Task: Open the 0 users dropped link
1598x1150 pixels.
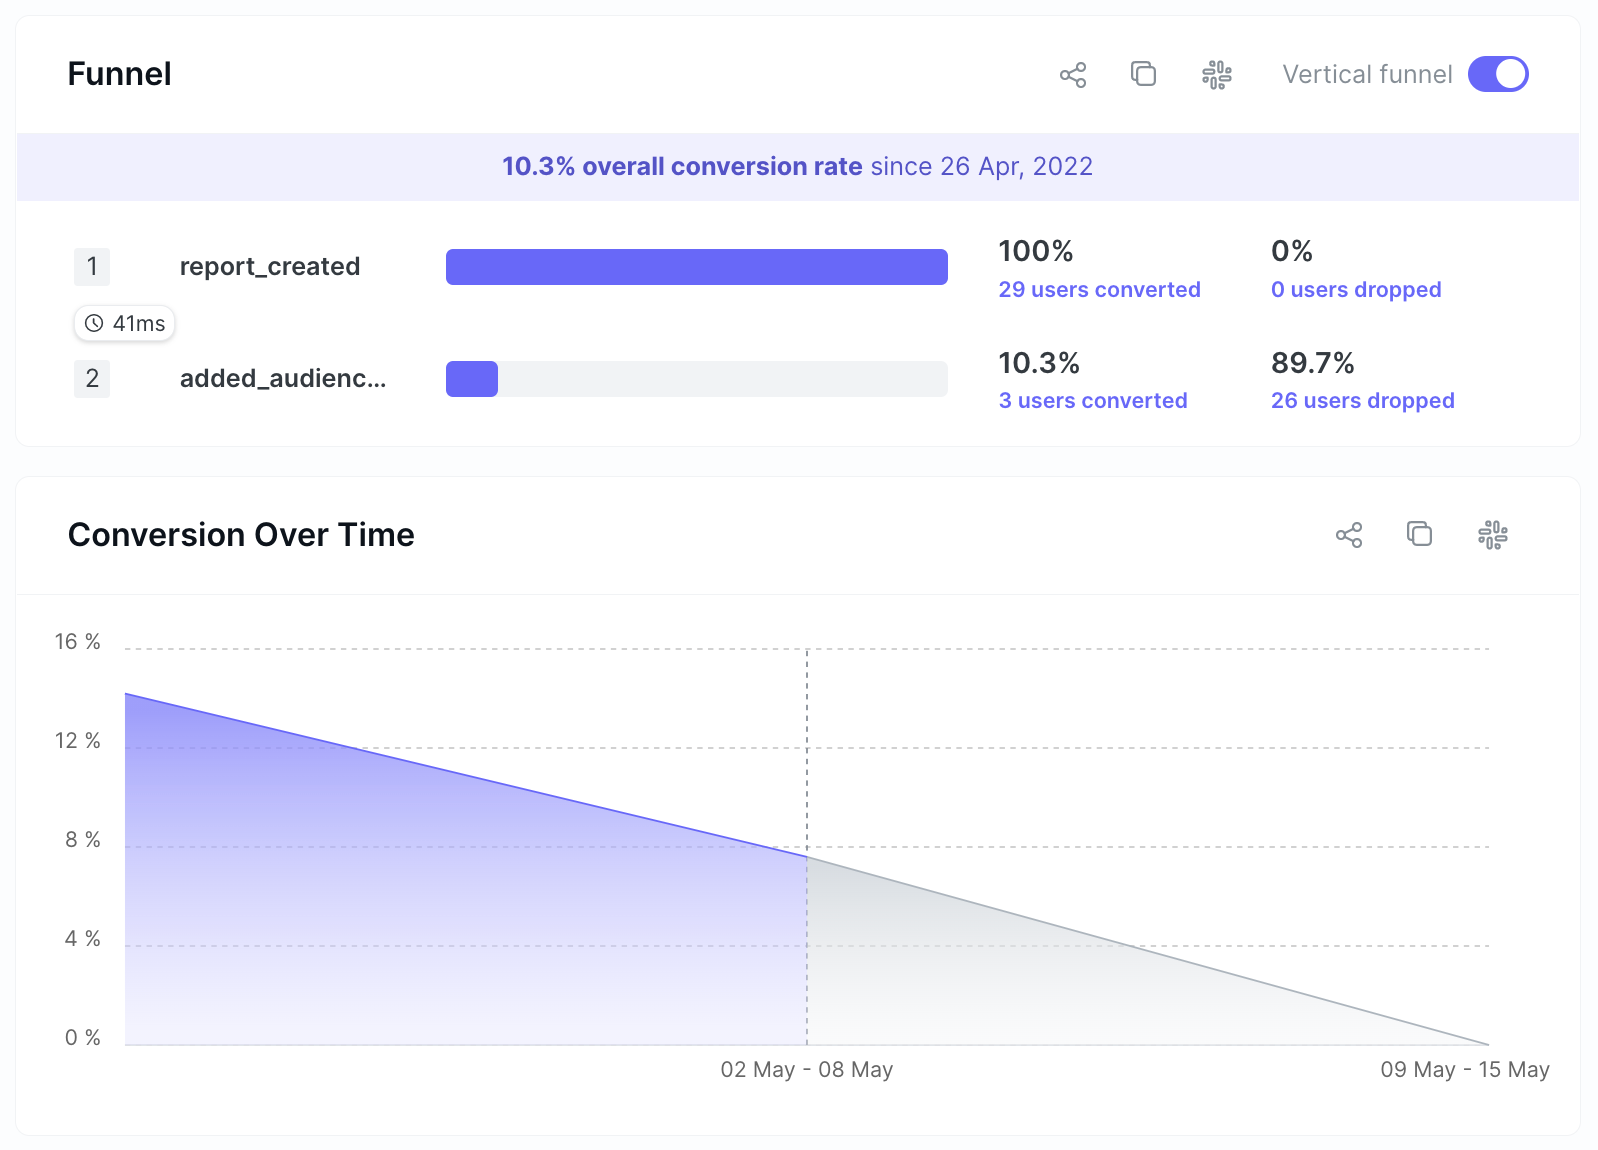Action: coord(1355,290)
